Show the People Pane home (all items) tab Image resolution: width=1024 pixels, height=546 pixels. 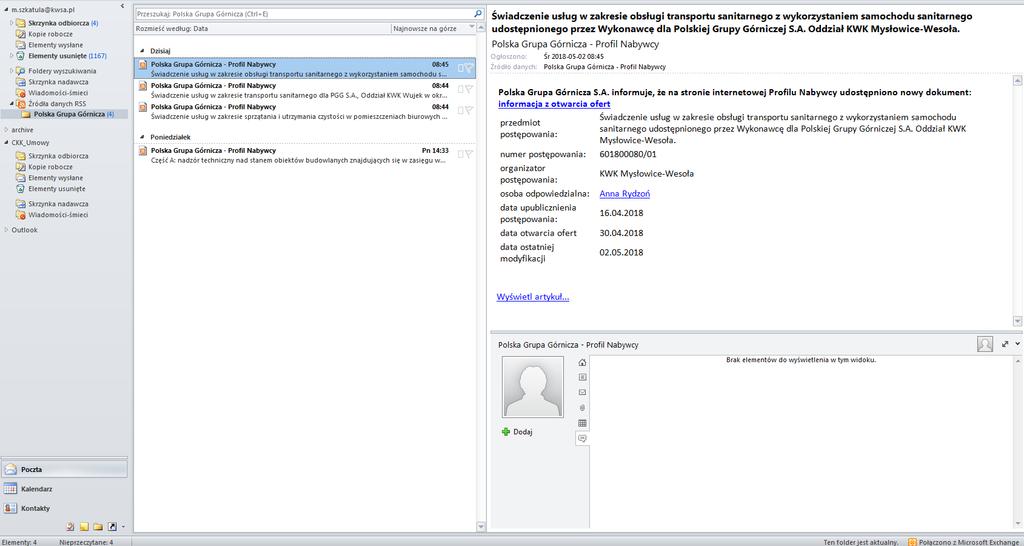pos(583,362)
